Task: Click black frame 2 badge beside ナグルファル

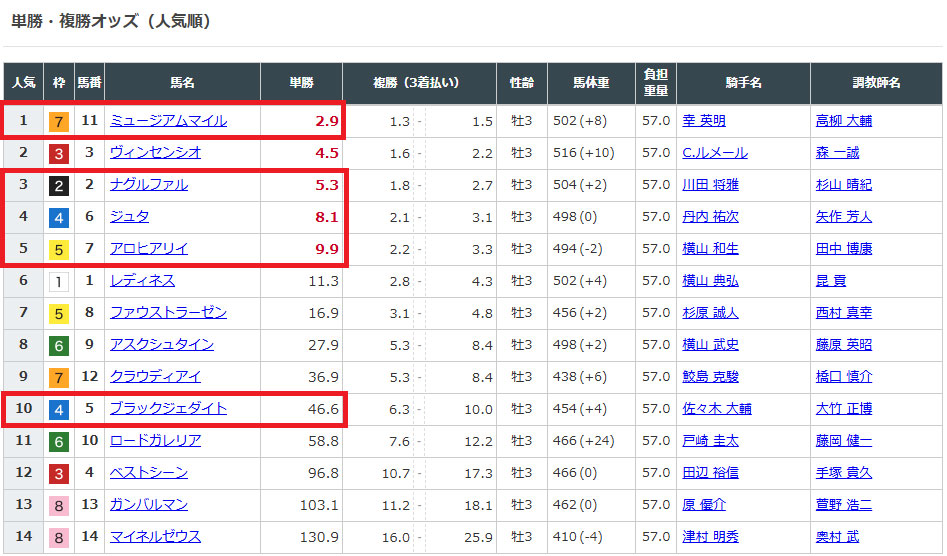Action: (x=59, y=185)
